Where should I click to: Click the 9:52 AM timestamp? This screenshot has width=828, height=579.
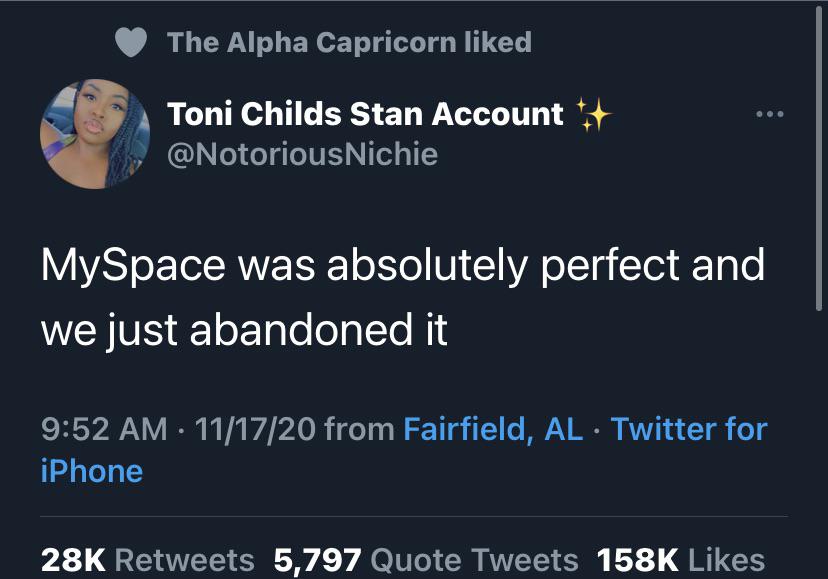104,429
